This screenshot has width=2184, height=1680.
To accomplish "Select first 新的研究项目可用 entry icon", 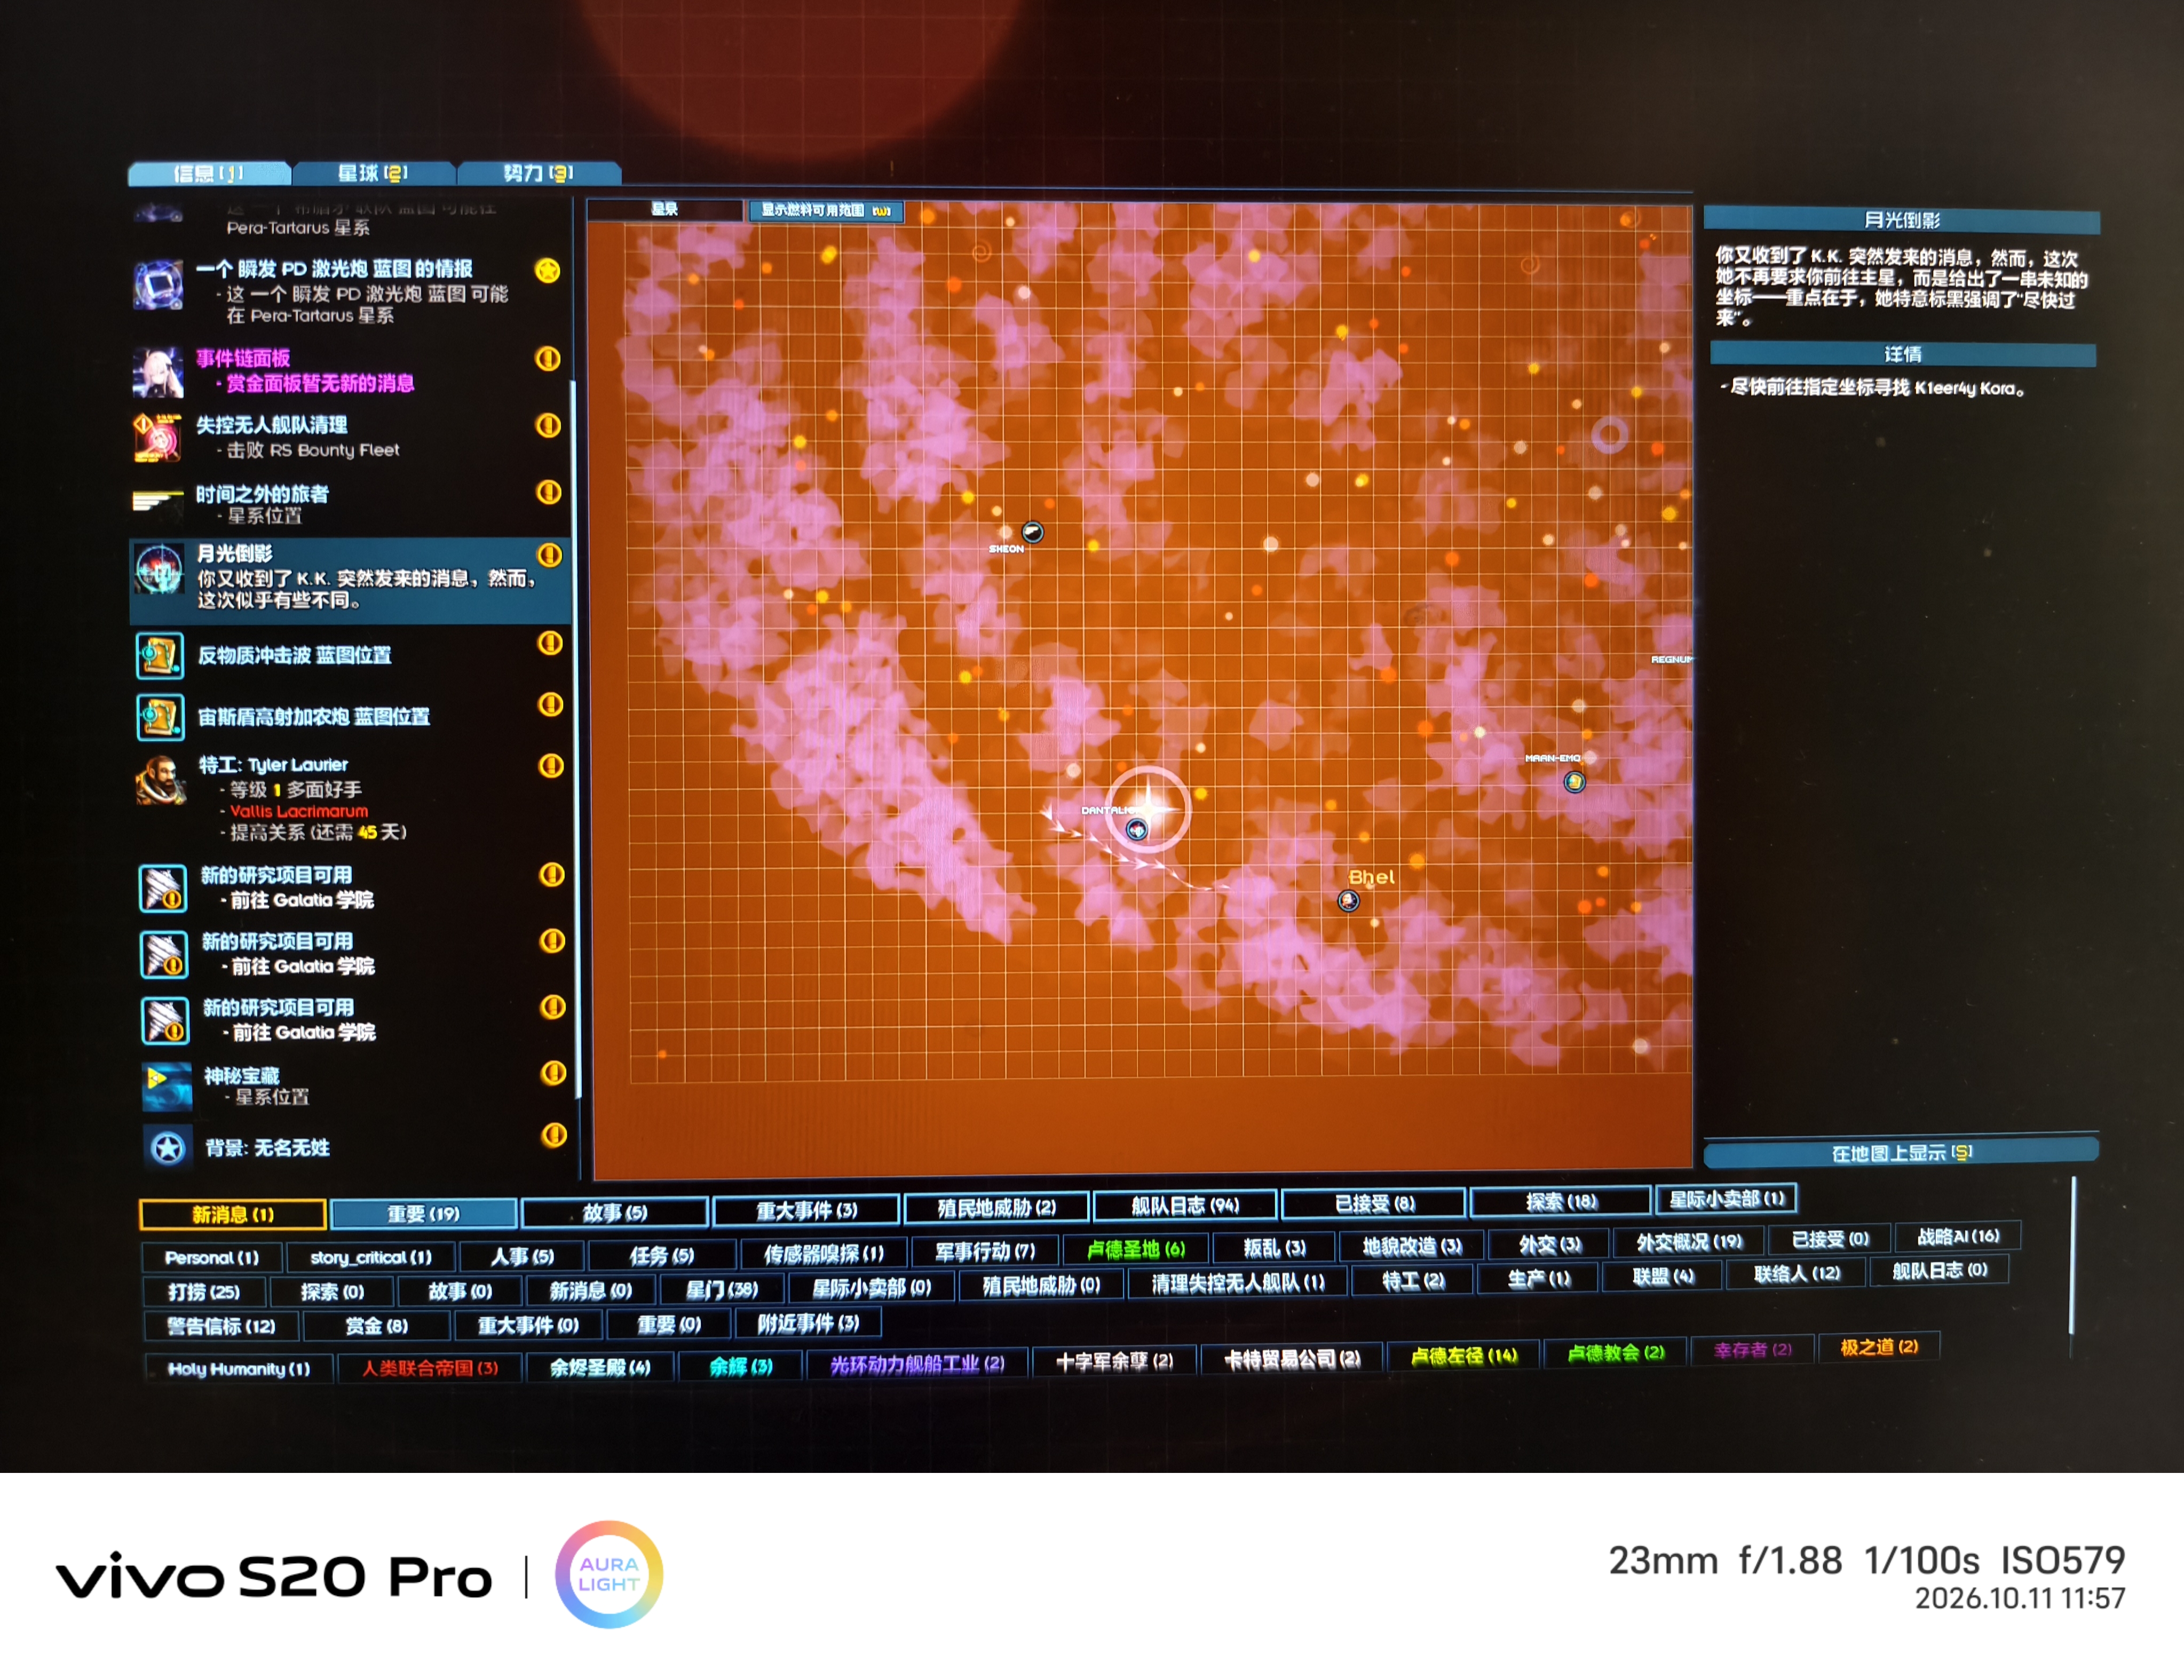I will click(163, 888).
